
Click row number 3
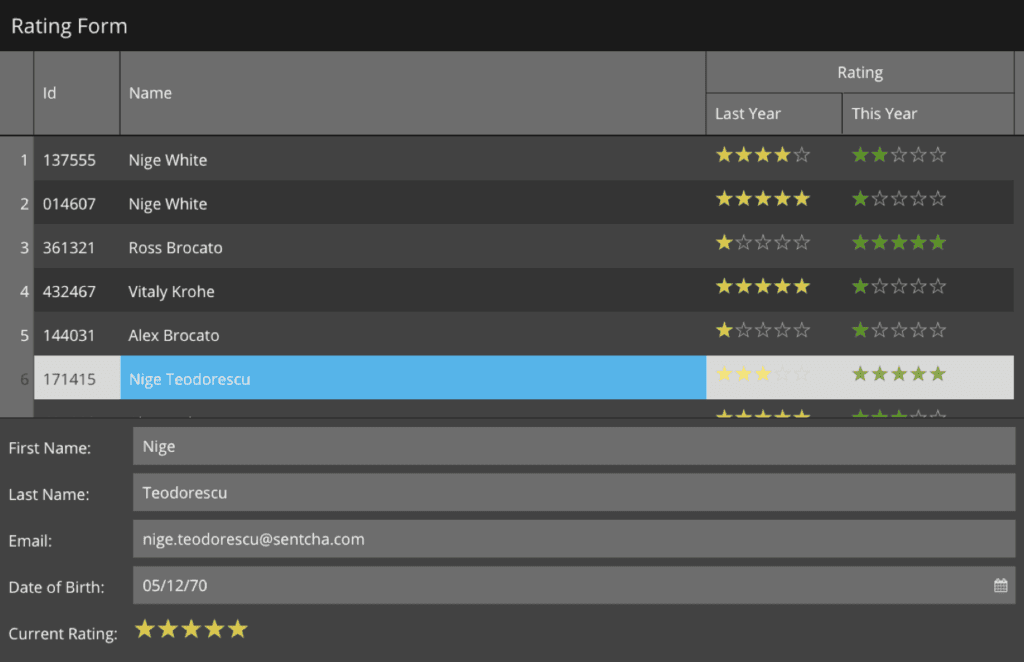coord(18,247)
